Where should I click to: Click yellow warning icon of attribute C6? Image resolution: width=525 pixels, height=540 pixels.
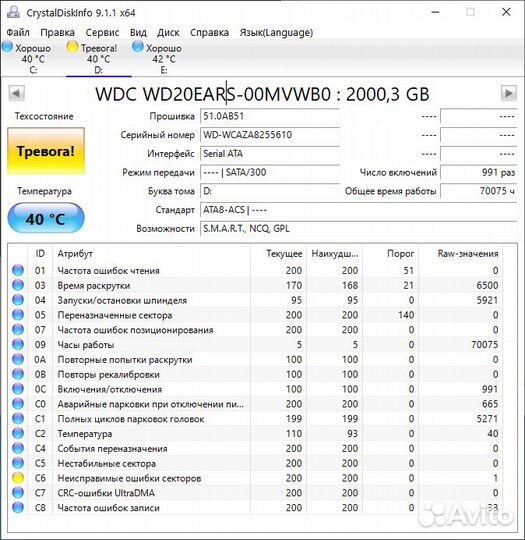18,478
